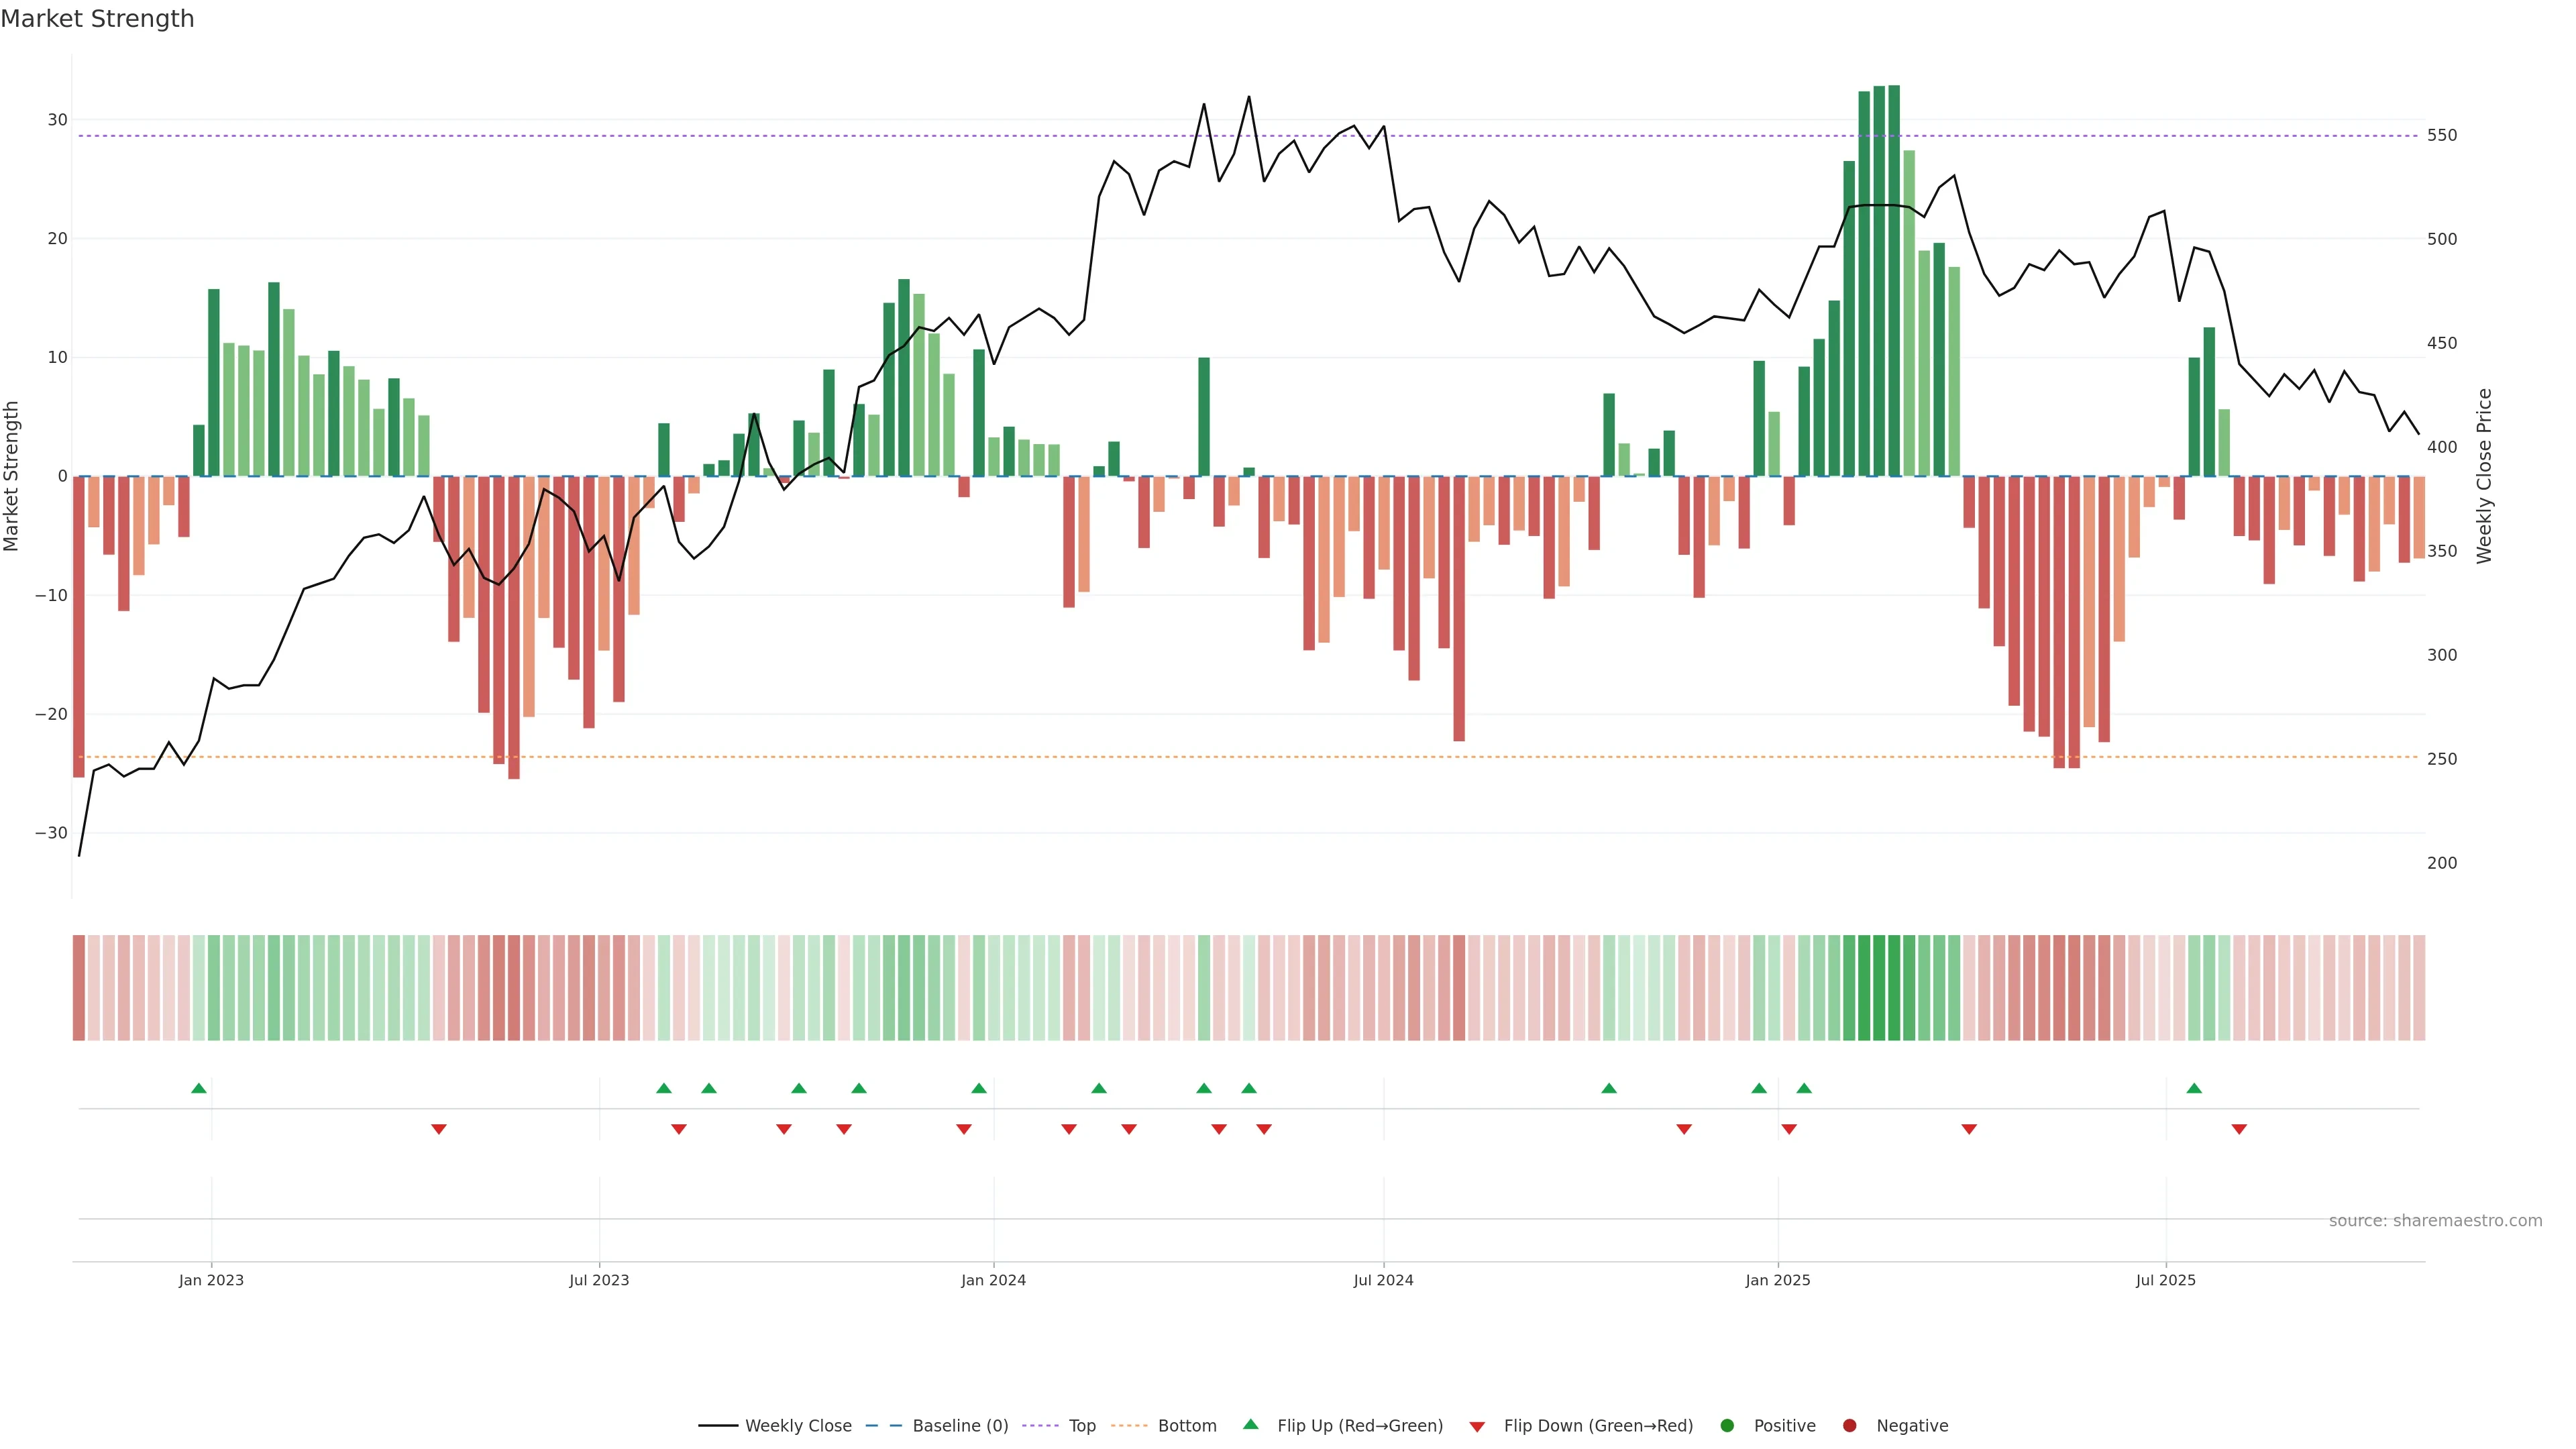Click the first dark red bar in heatmap strip
2576x1449 pixels.
coord(79,988)
